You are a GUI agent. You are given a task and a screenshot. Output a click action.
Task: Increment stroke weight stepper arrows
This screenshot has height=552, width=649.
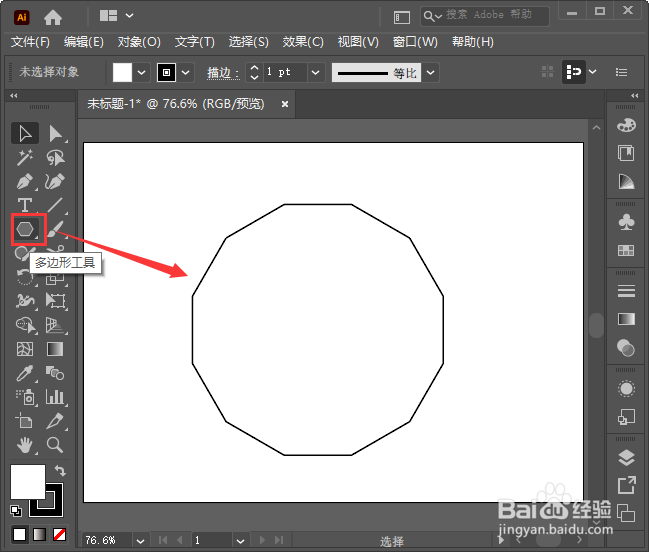pos(255,68)
